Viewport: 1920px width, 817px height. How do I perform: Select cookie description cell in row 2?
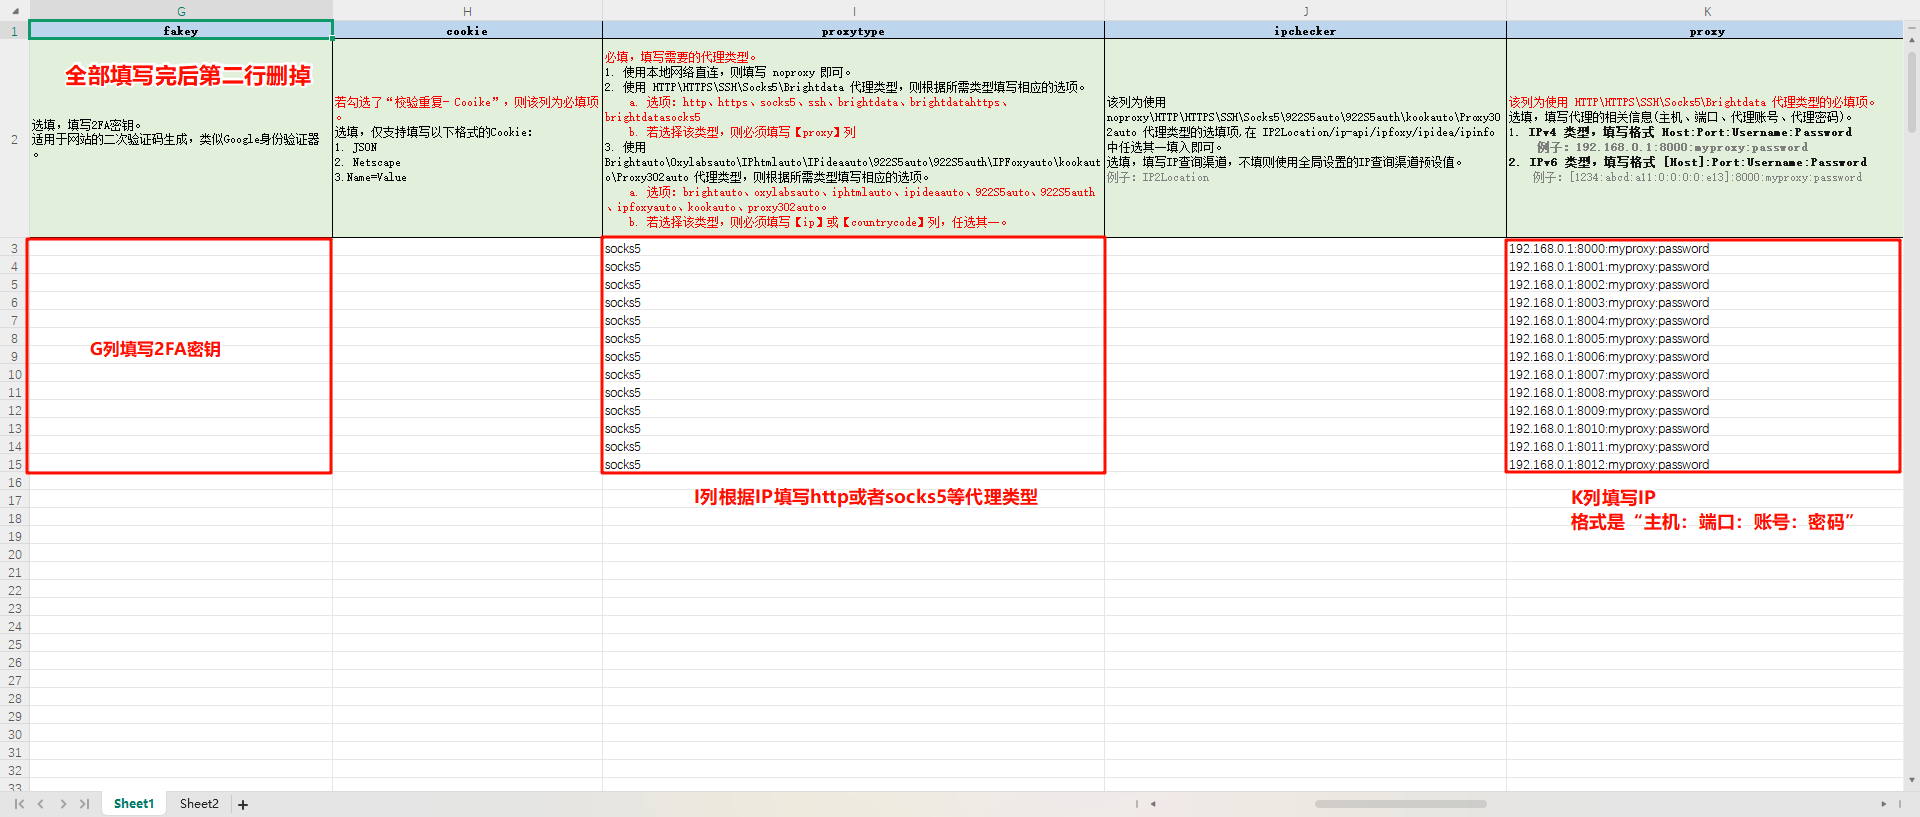click(467, 139)
